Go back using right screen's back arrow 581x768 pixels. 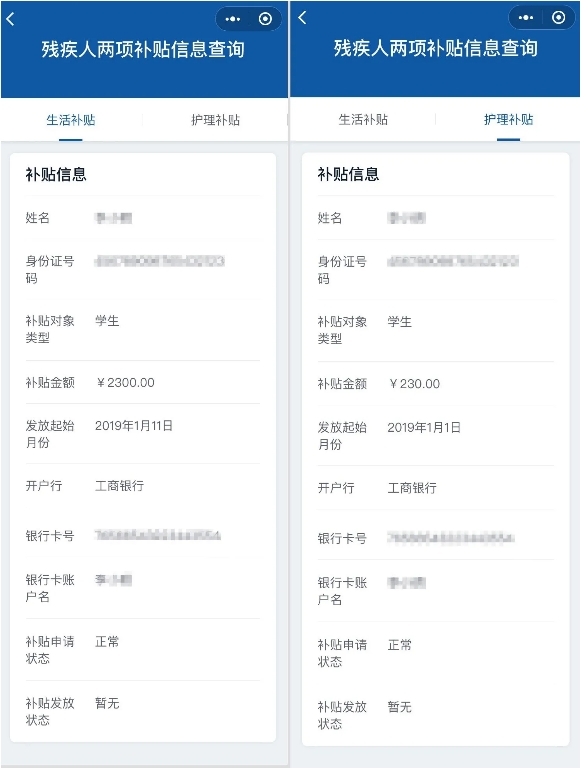click(302, 18)
